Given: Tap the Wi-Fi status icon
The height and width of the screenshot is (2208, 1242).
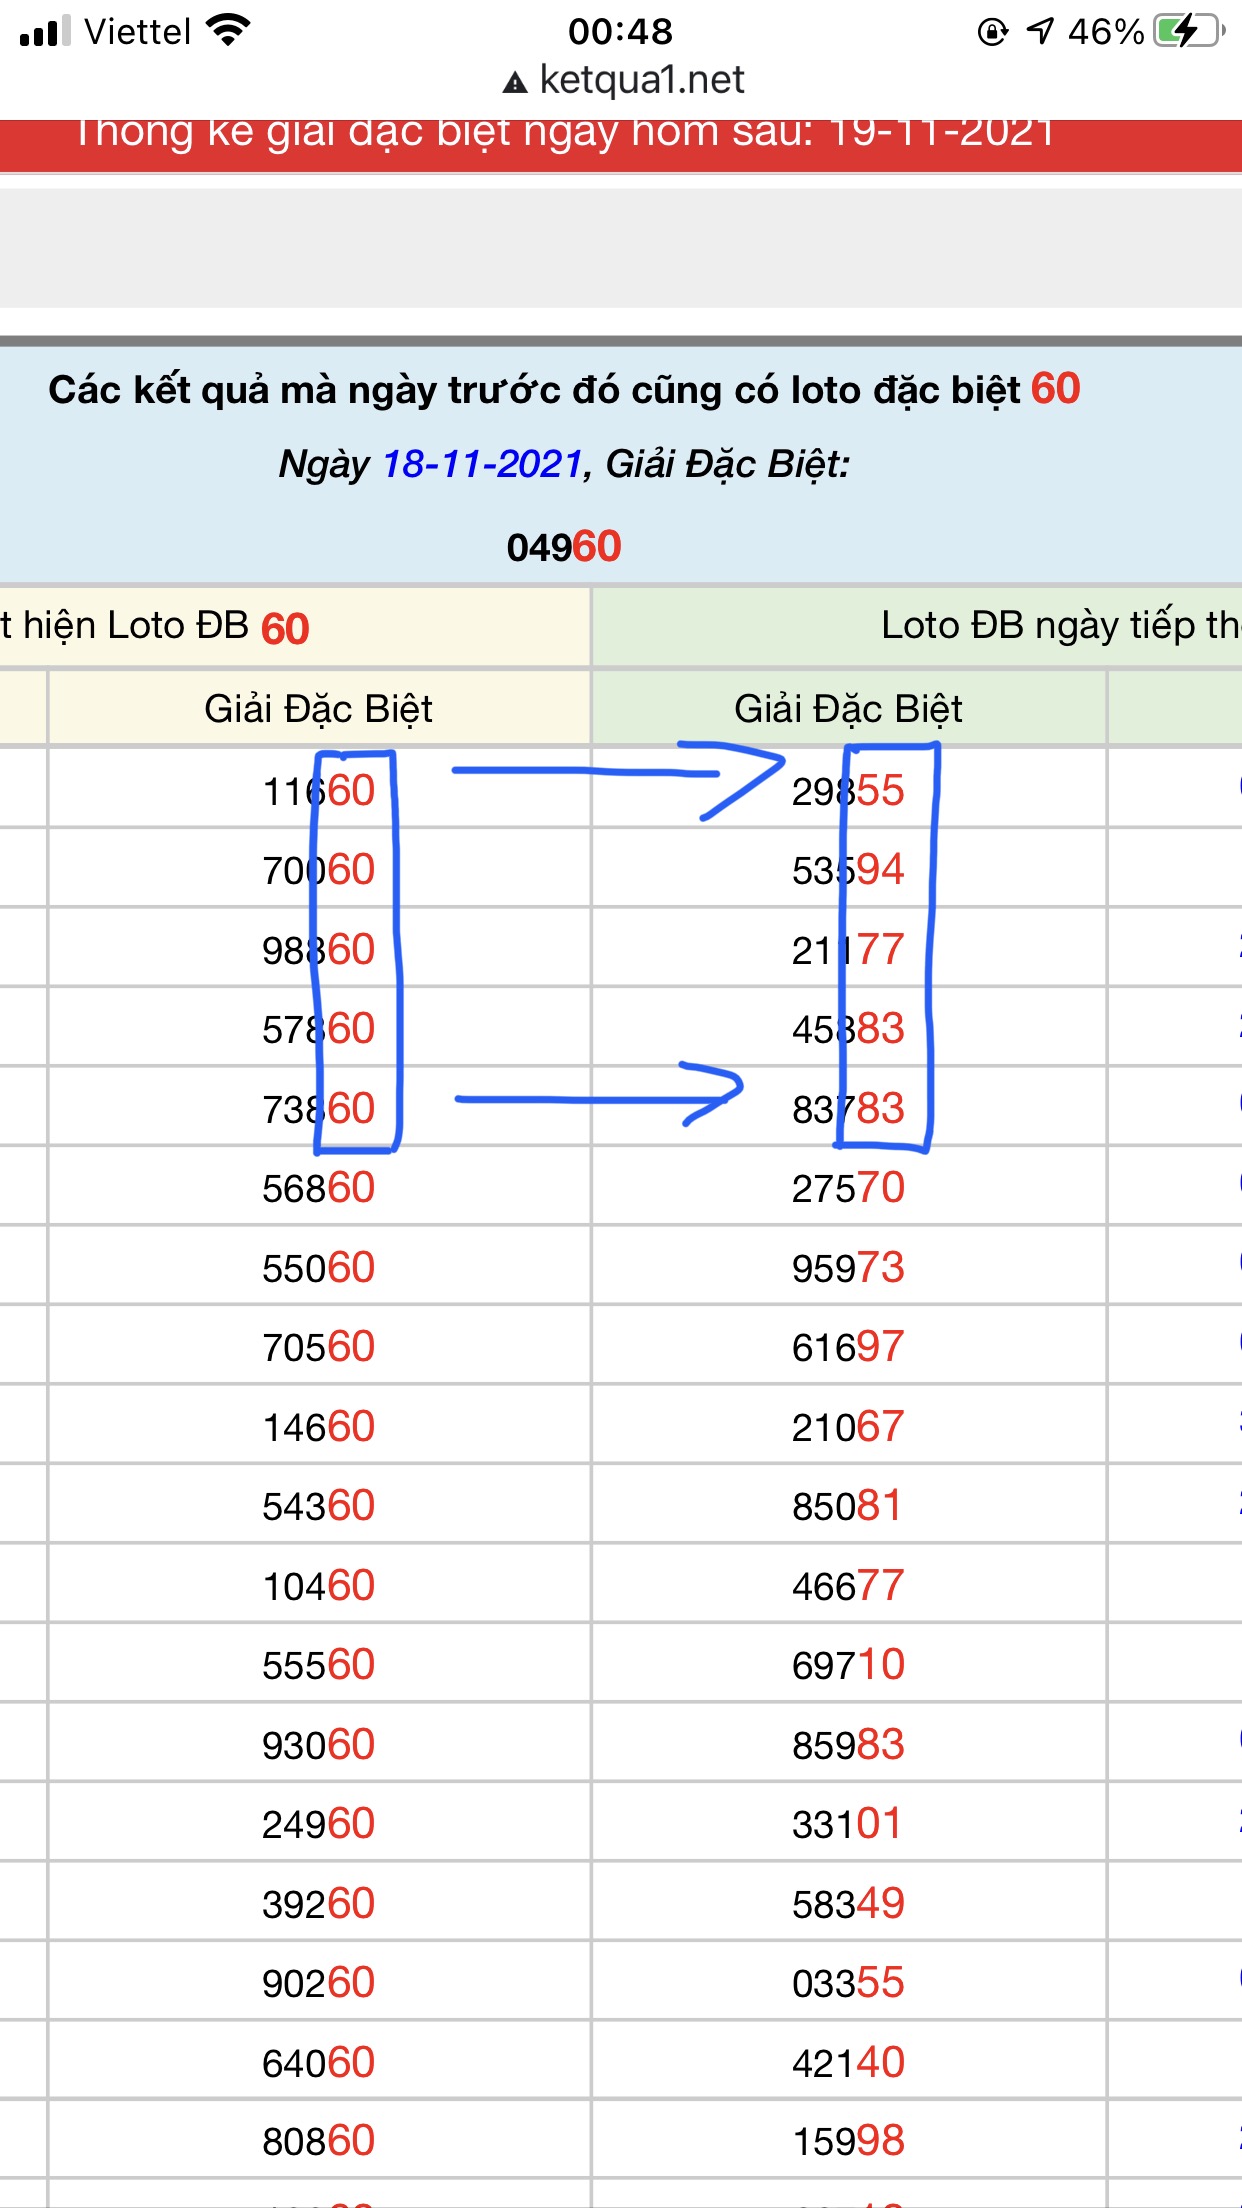Looking at the screenshot, I should pos(228,31).
